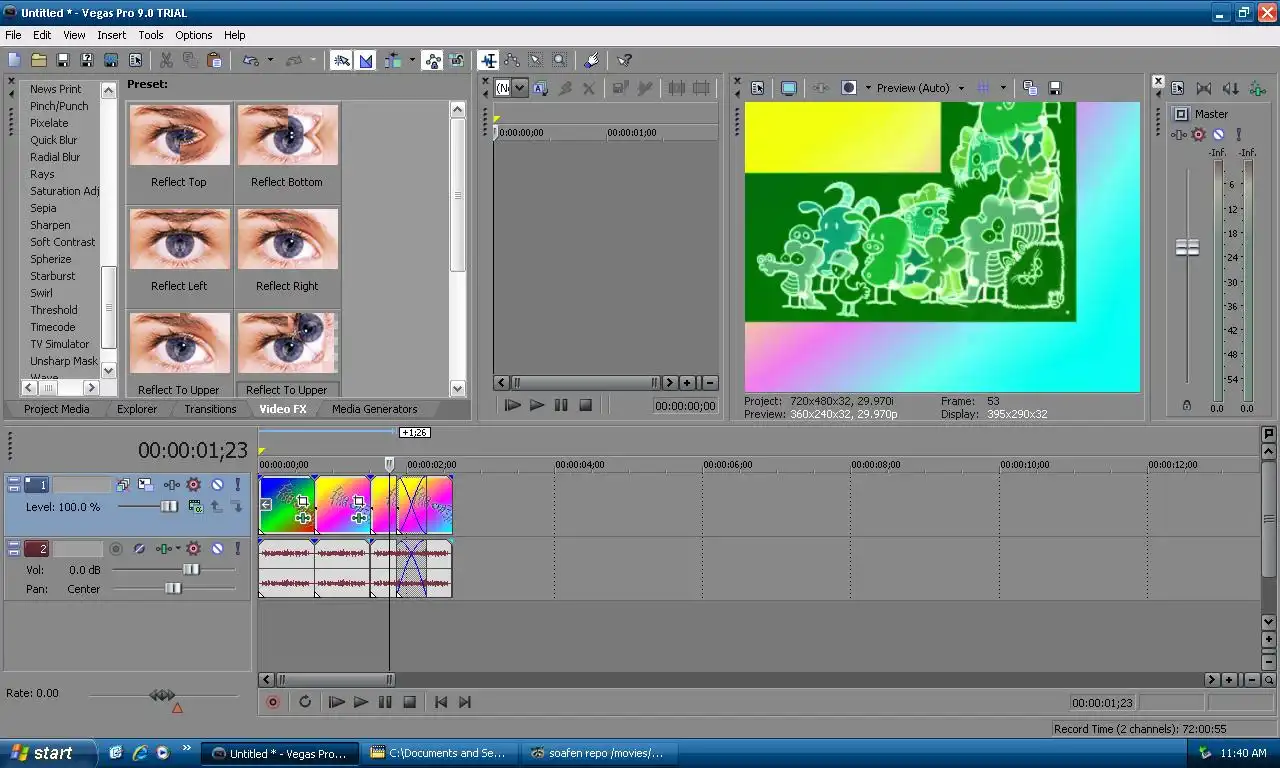Choose the Reflect Bottom preset thumbnail
1280x768 pixels.
287,136
